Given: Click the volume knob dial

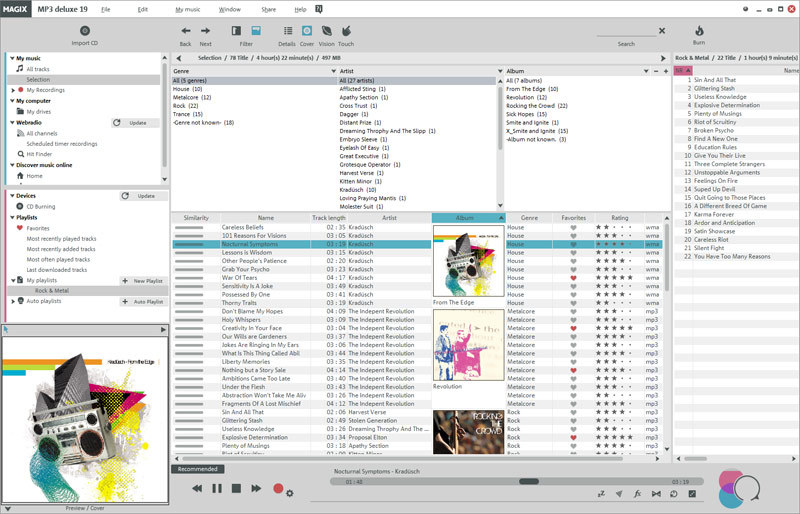Looking at the screenshot, I should pyautogui.click(x=747, y=487).
